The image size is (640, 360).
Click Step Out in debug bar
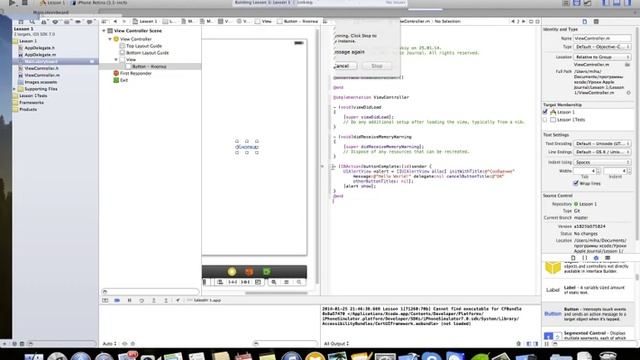click(x=166, y=300)
